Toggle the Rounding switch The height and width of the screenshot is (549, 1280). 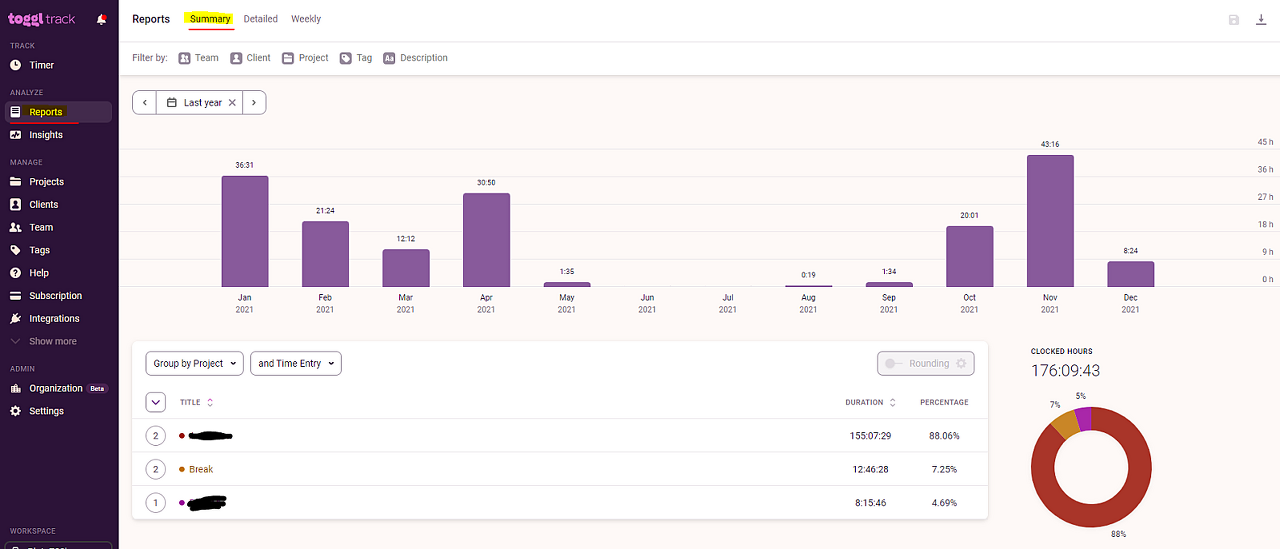[895, 363]
